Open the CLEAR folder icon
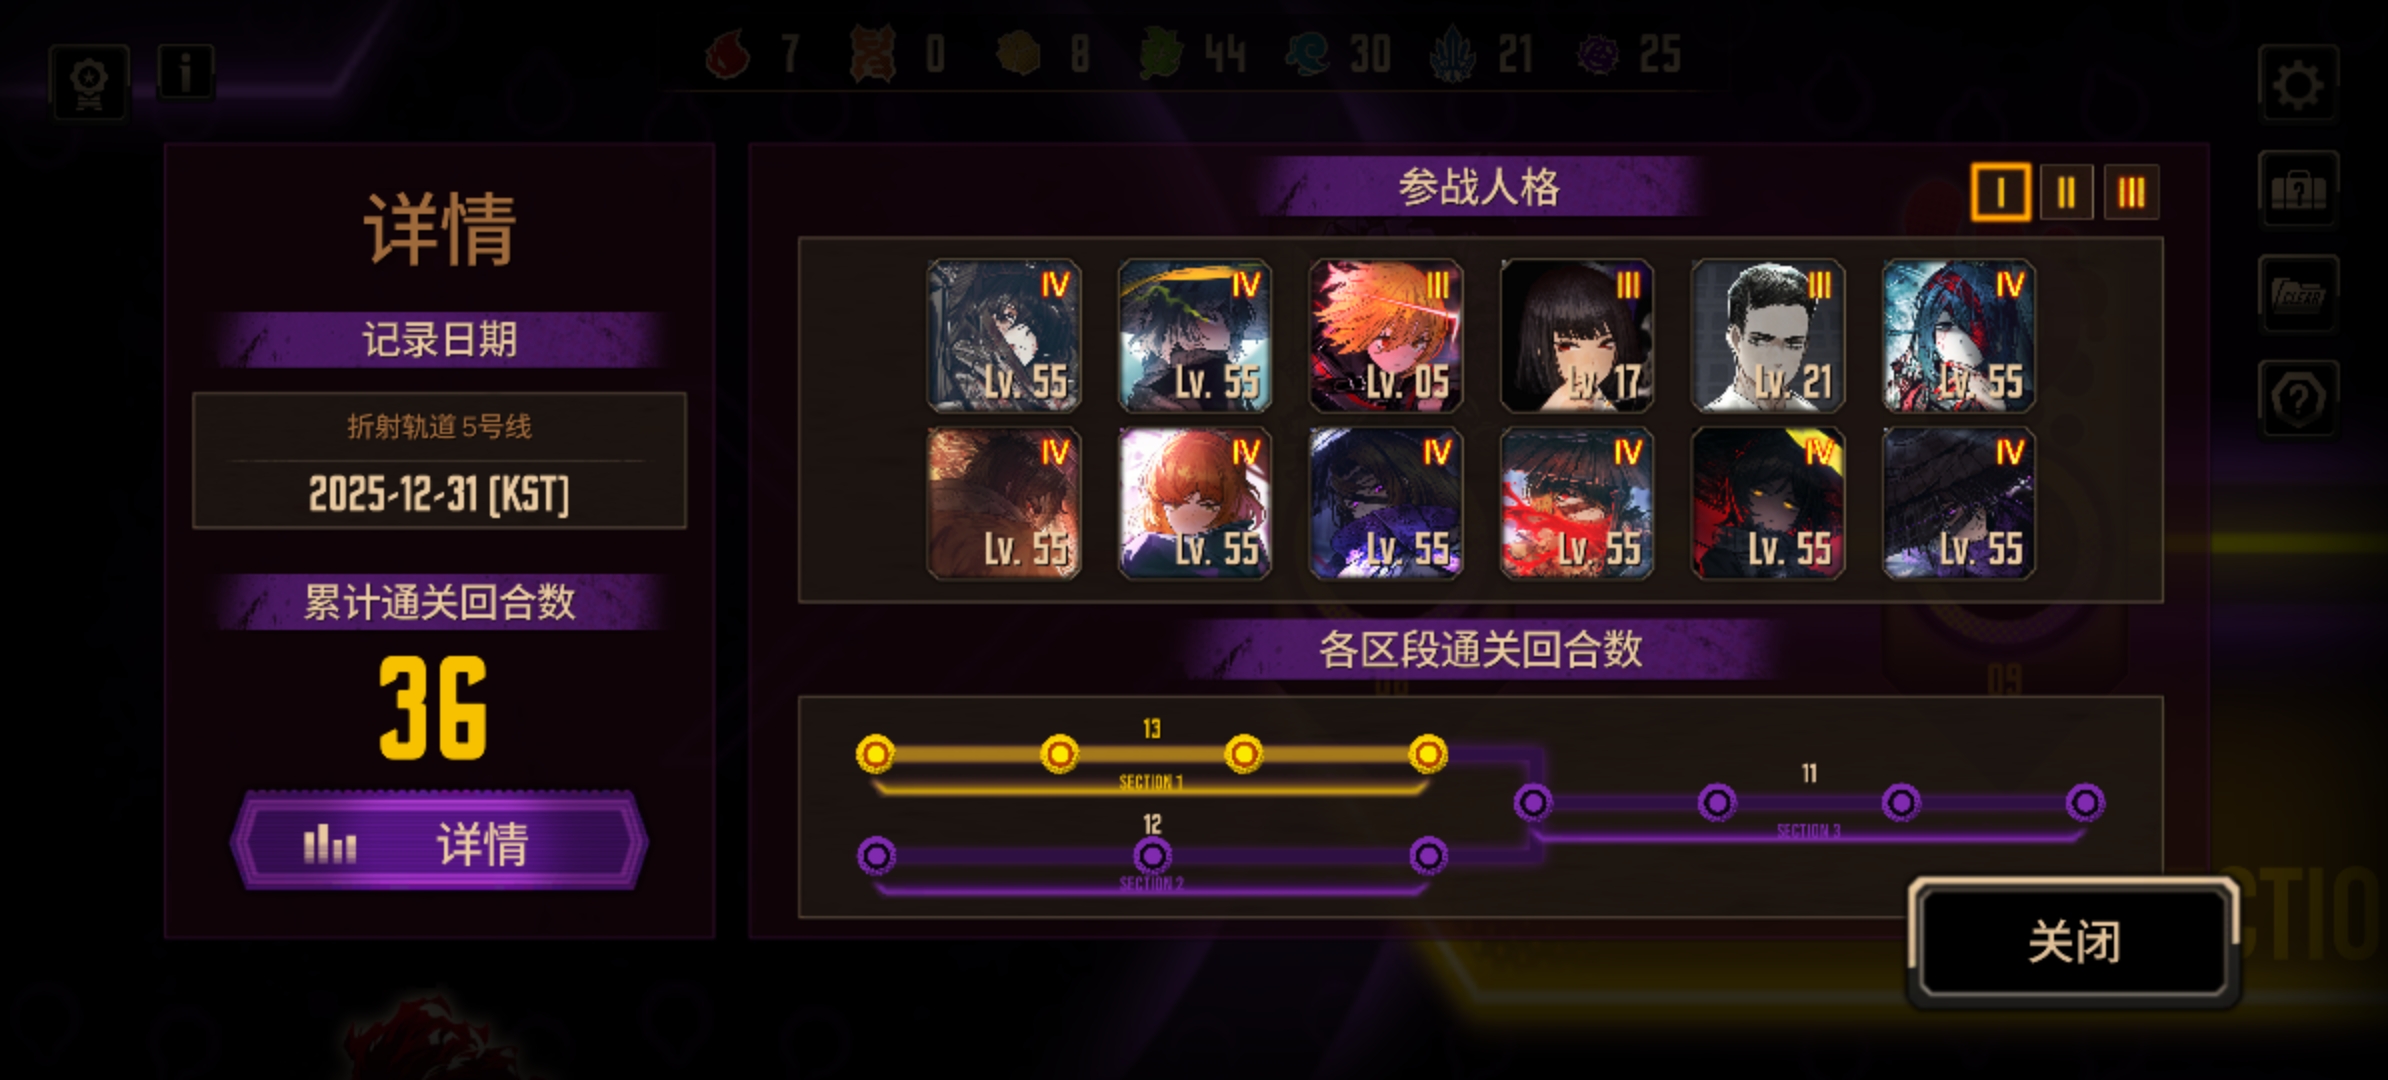 pyautogui.click(x=2297, y=294)
